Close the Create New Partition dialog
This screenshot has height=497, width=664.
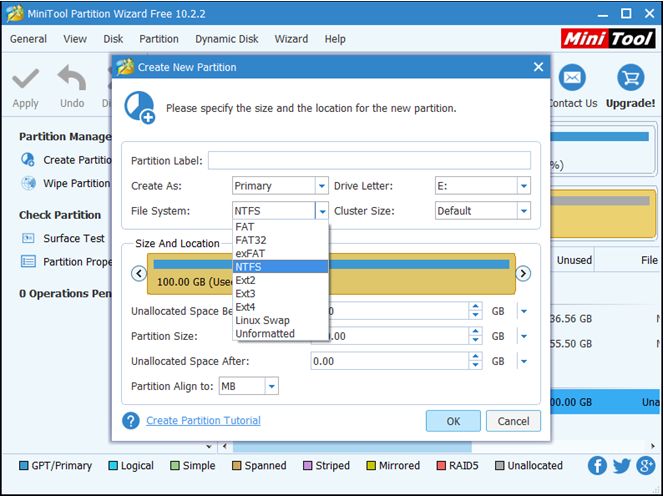(538, 67)
